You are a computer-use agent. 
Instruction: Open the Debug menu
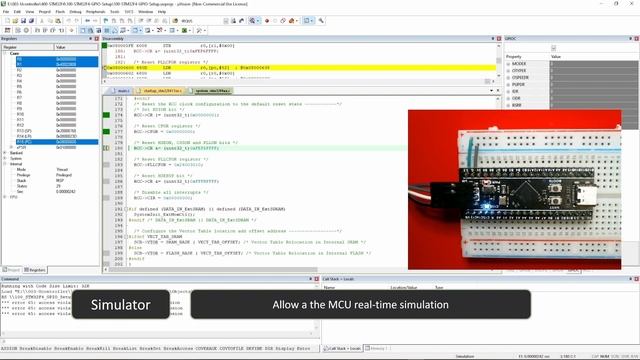pyautogui.click(x=76, y=12)
